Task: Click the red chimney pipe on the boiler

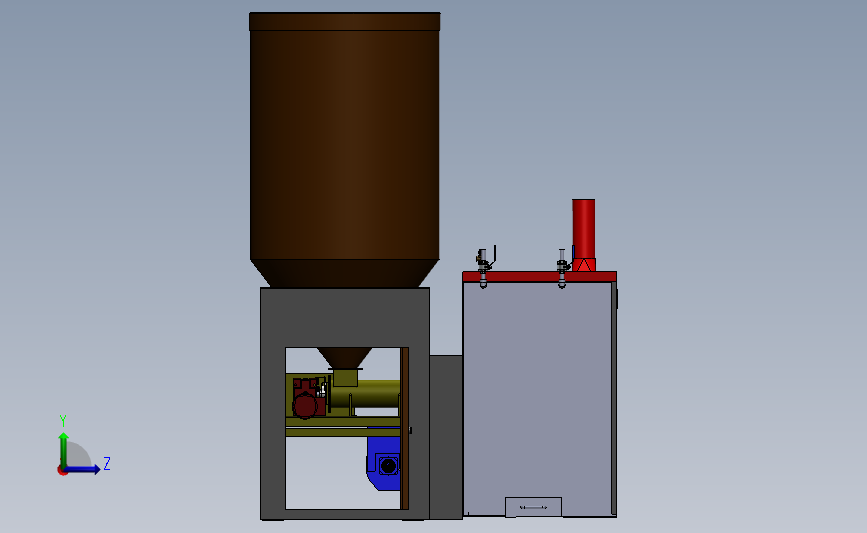Action: click(x=583, y=228)
